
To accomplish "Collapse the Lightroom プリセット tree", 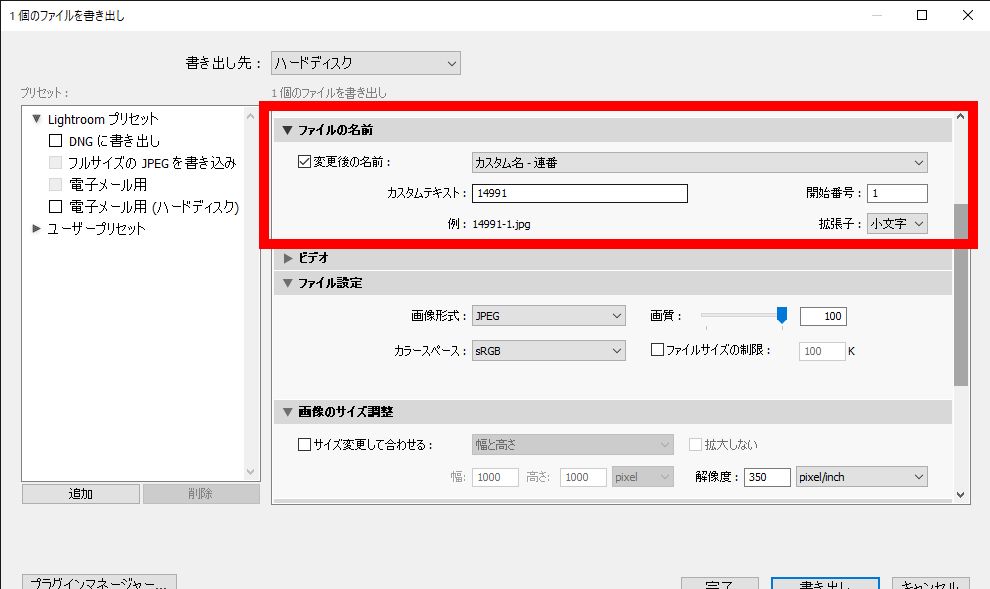I will [x=37, y=119].
